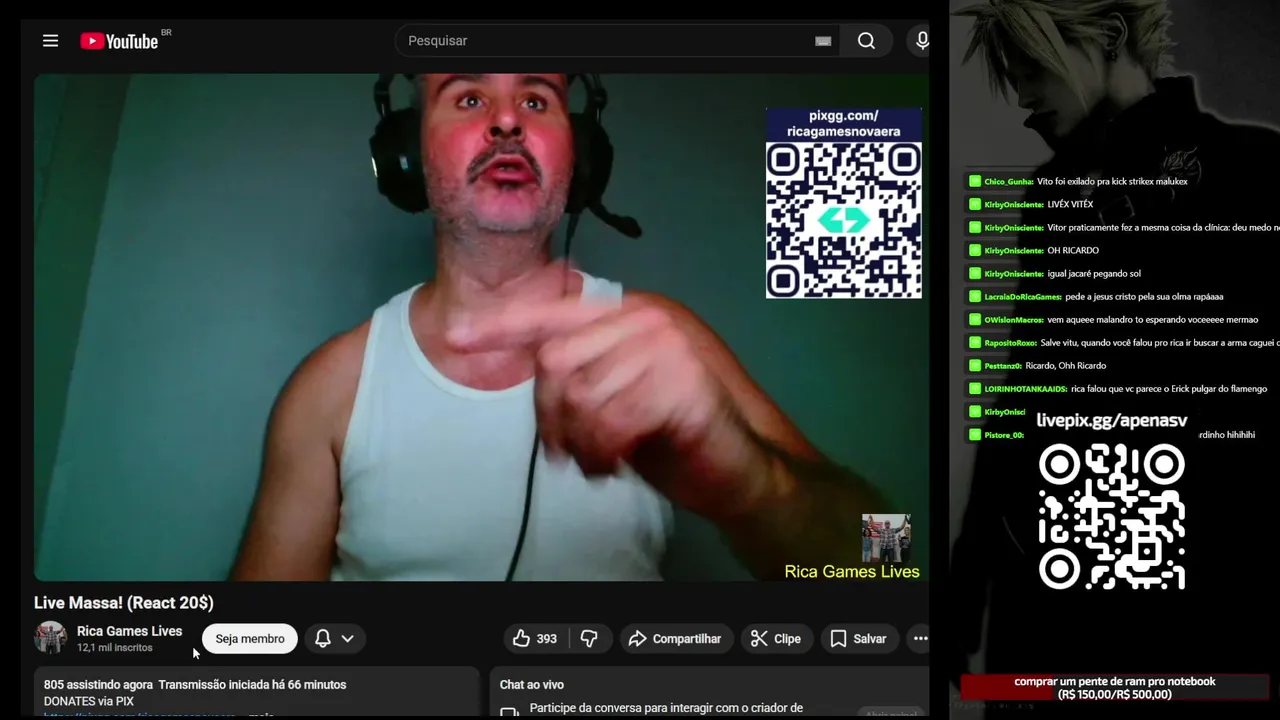Open the YouTube hamburger guide menu

point(50,41)
